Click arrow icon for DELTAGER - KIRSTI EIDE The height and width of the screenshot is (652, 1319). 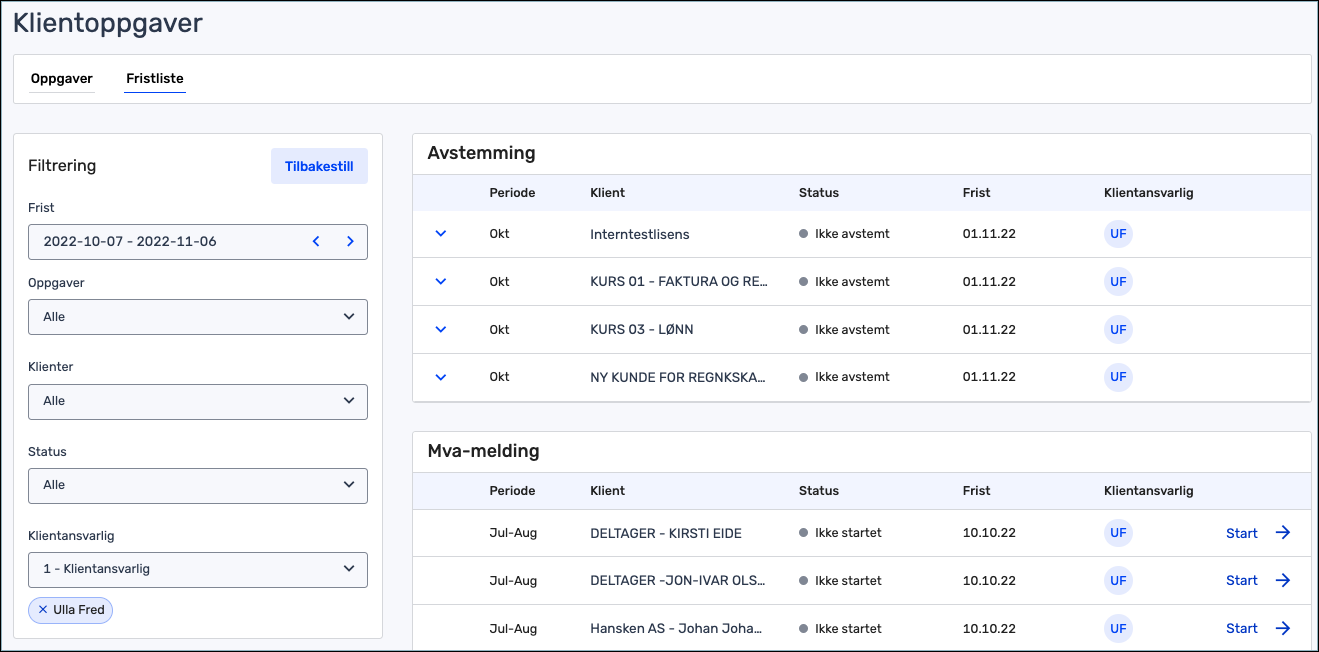(x=1283, y=533)
